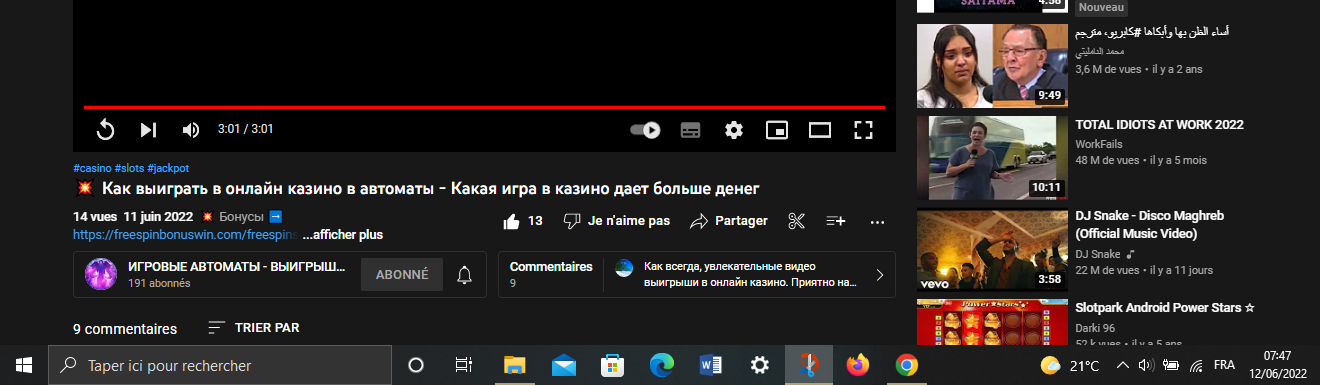Open the channel avatar of ИГРОВЫЕ АВТОМАТЫ
Screen dimensions: 1320x385
101,274
